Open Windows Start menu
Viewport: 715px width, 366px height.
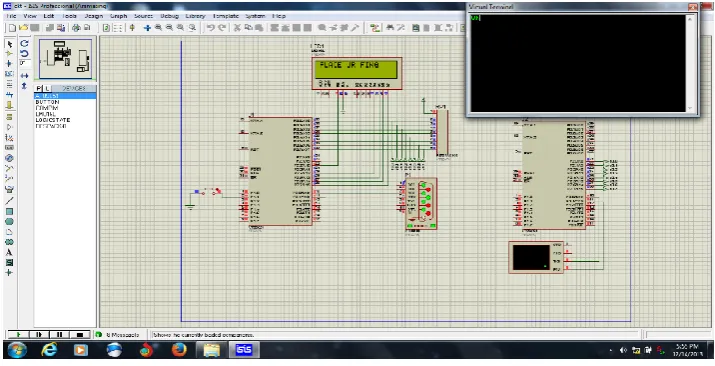[17, 350]
